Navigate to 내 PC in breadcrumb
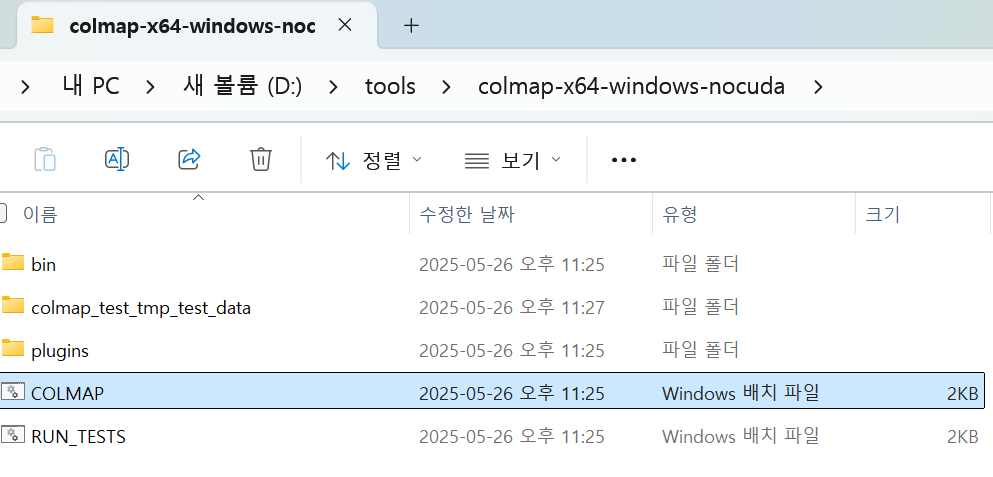 point(90,87)
